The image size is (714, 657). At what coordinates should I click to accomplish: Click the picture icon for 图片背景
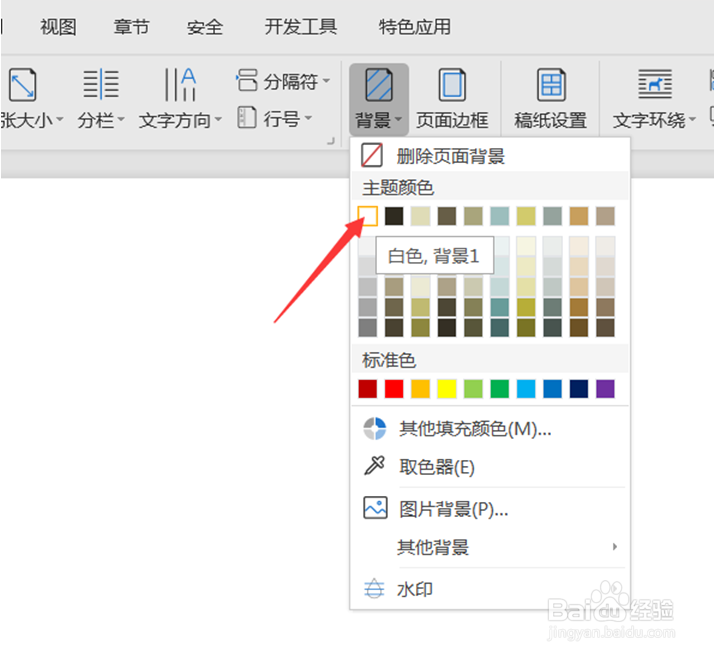point(375,508)
